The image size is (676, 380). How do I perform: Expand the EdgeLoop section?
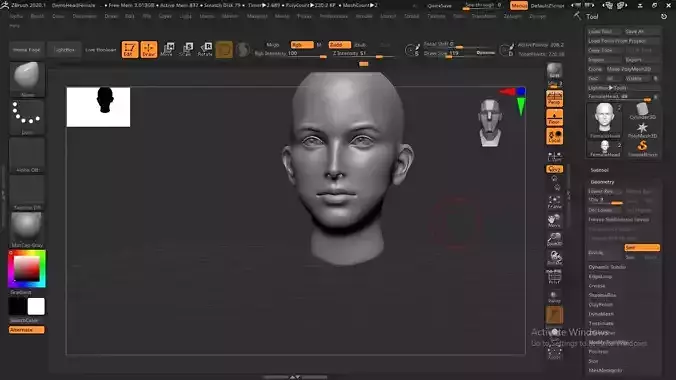(600, 276)
